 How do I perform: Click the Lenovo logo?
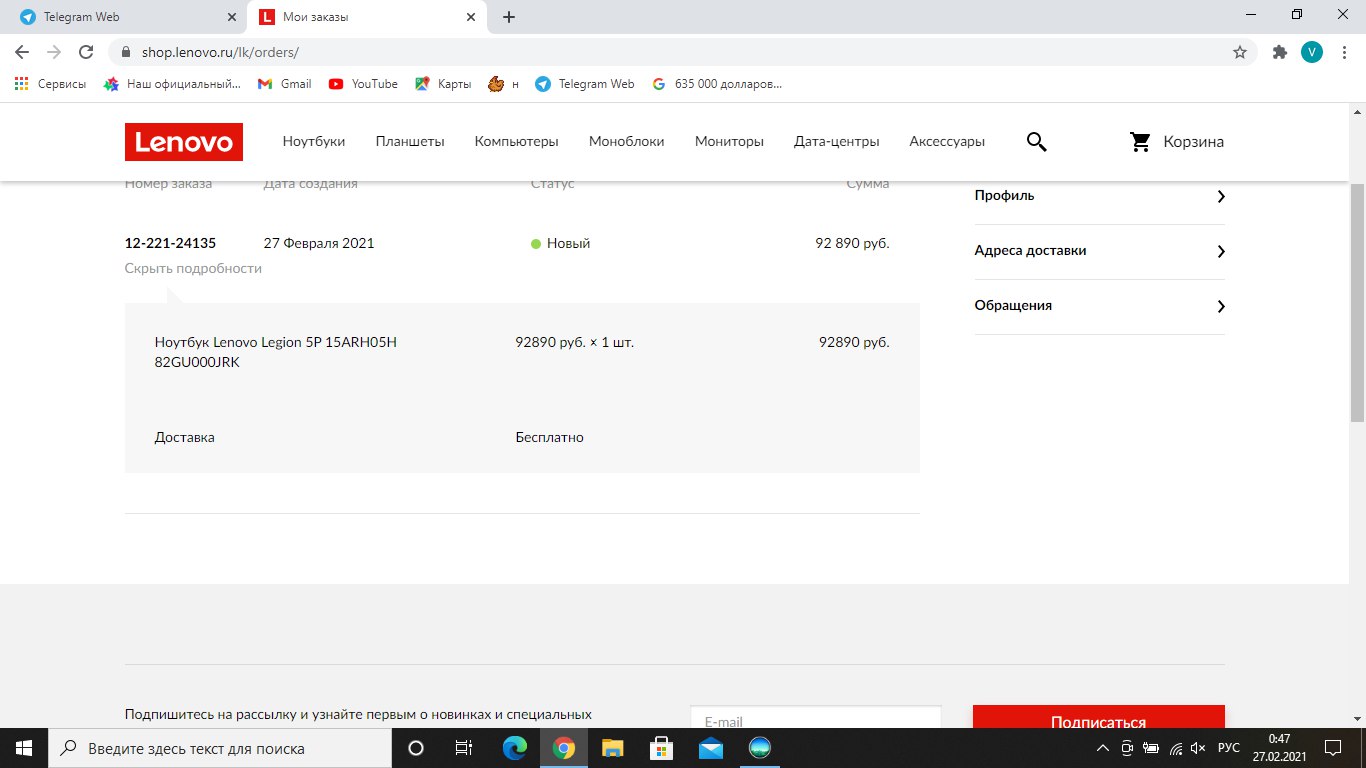pos(184,142)
